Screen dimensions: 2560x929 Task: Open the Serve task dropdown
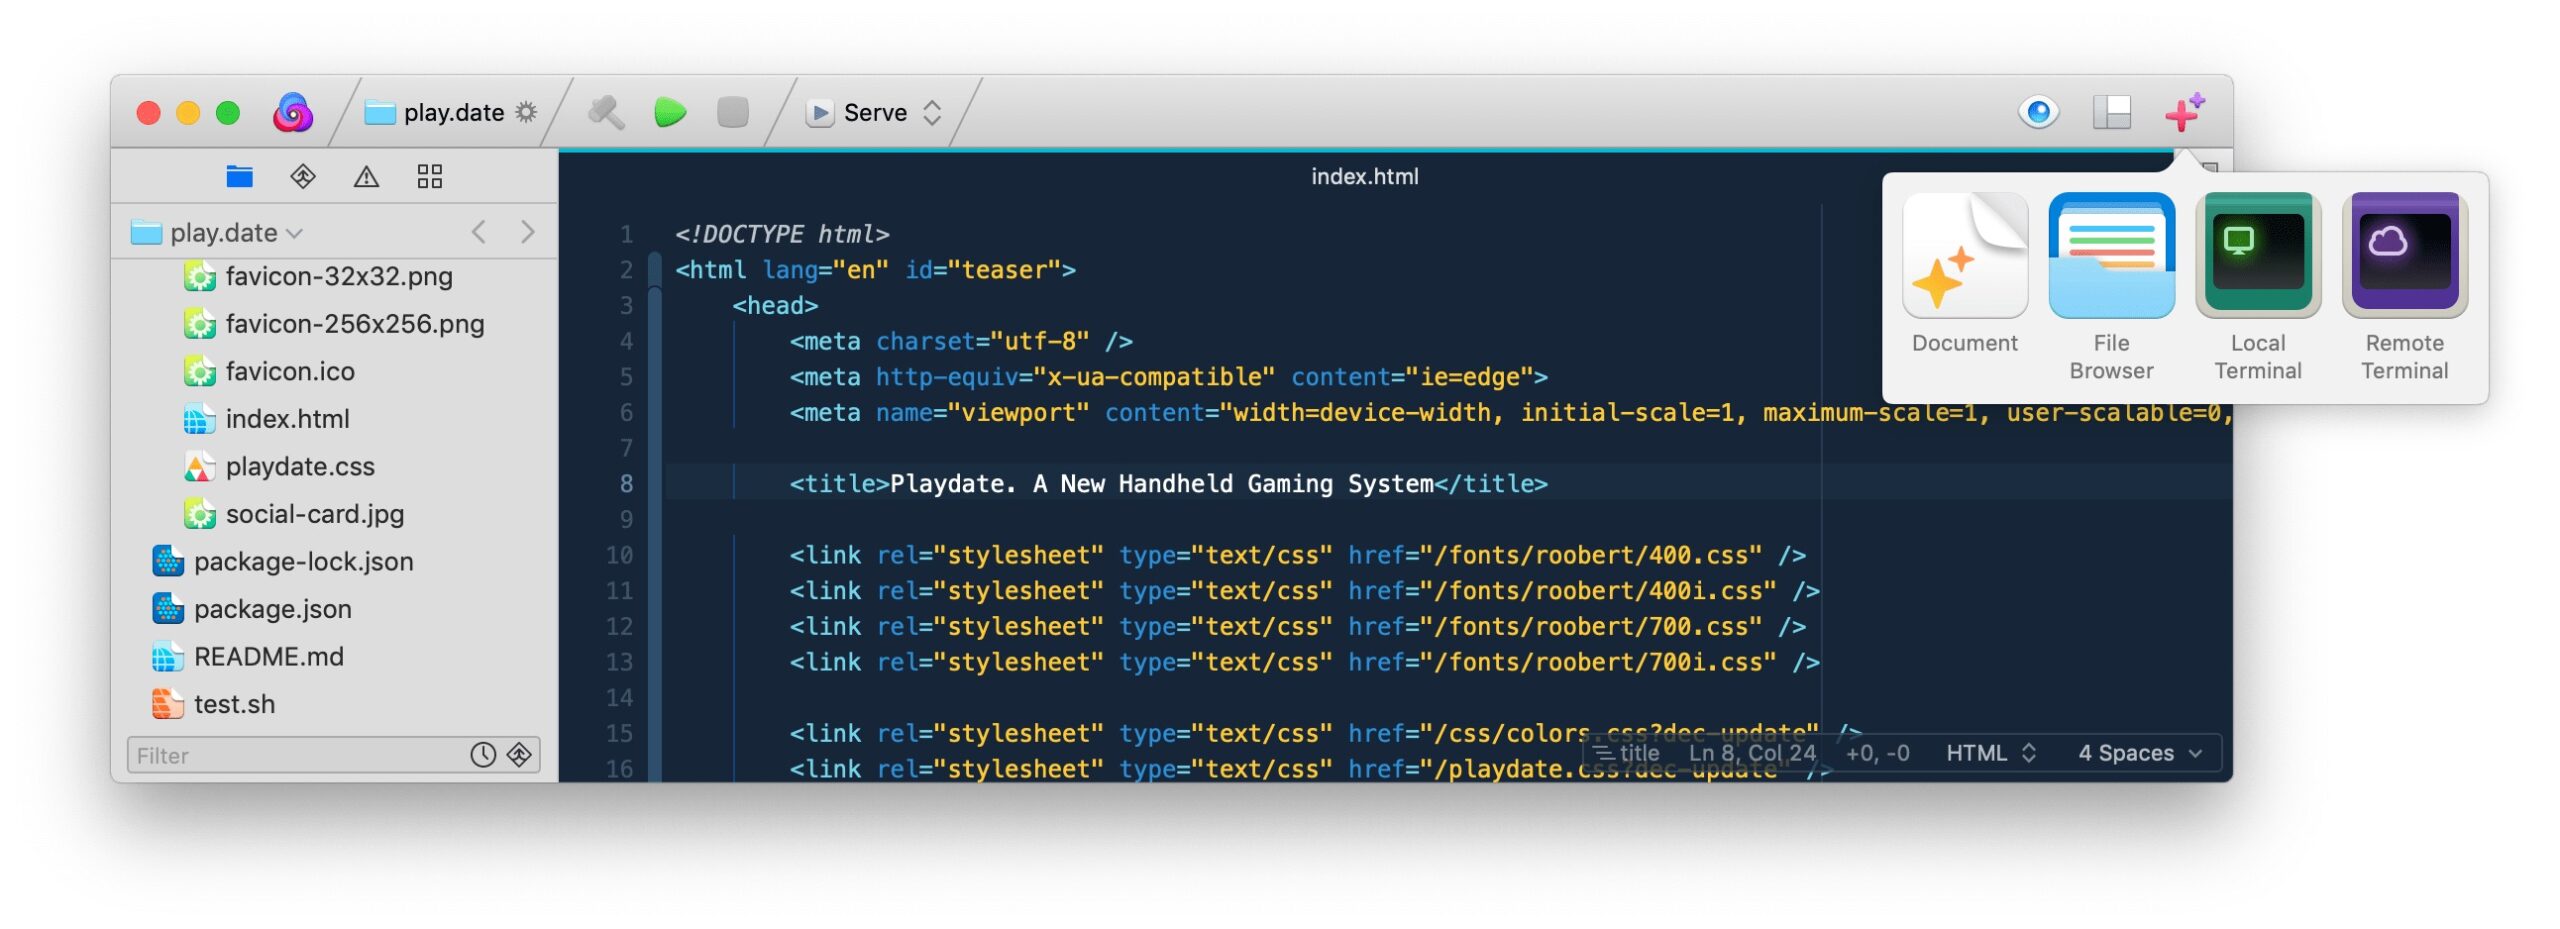[x=875, y=112]
